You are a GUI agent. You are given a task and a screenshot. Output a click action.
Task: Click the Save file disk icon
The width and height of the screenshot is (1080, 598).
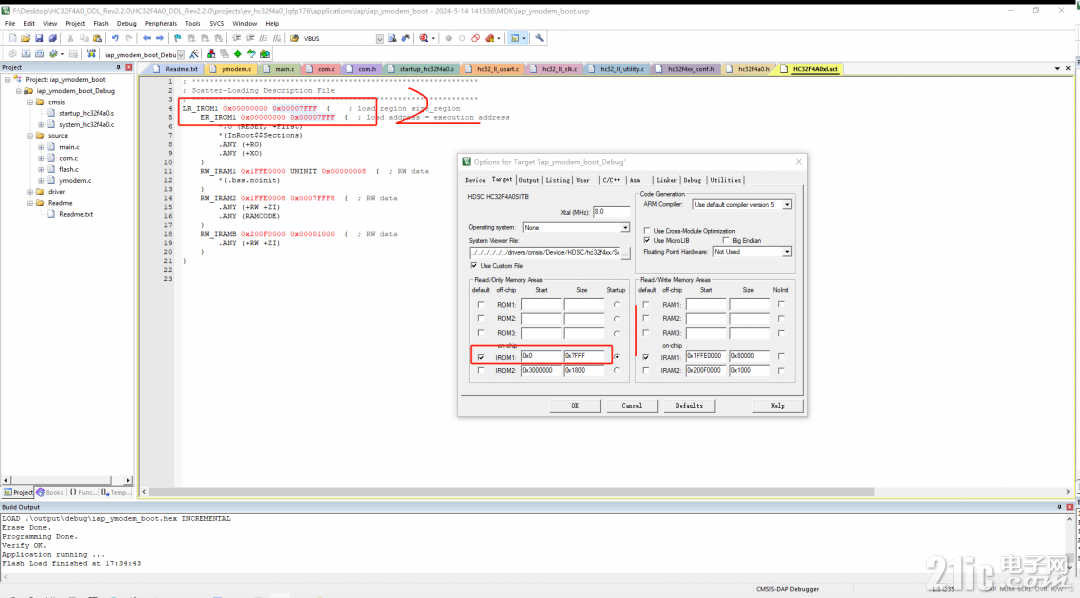[39, 39]
